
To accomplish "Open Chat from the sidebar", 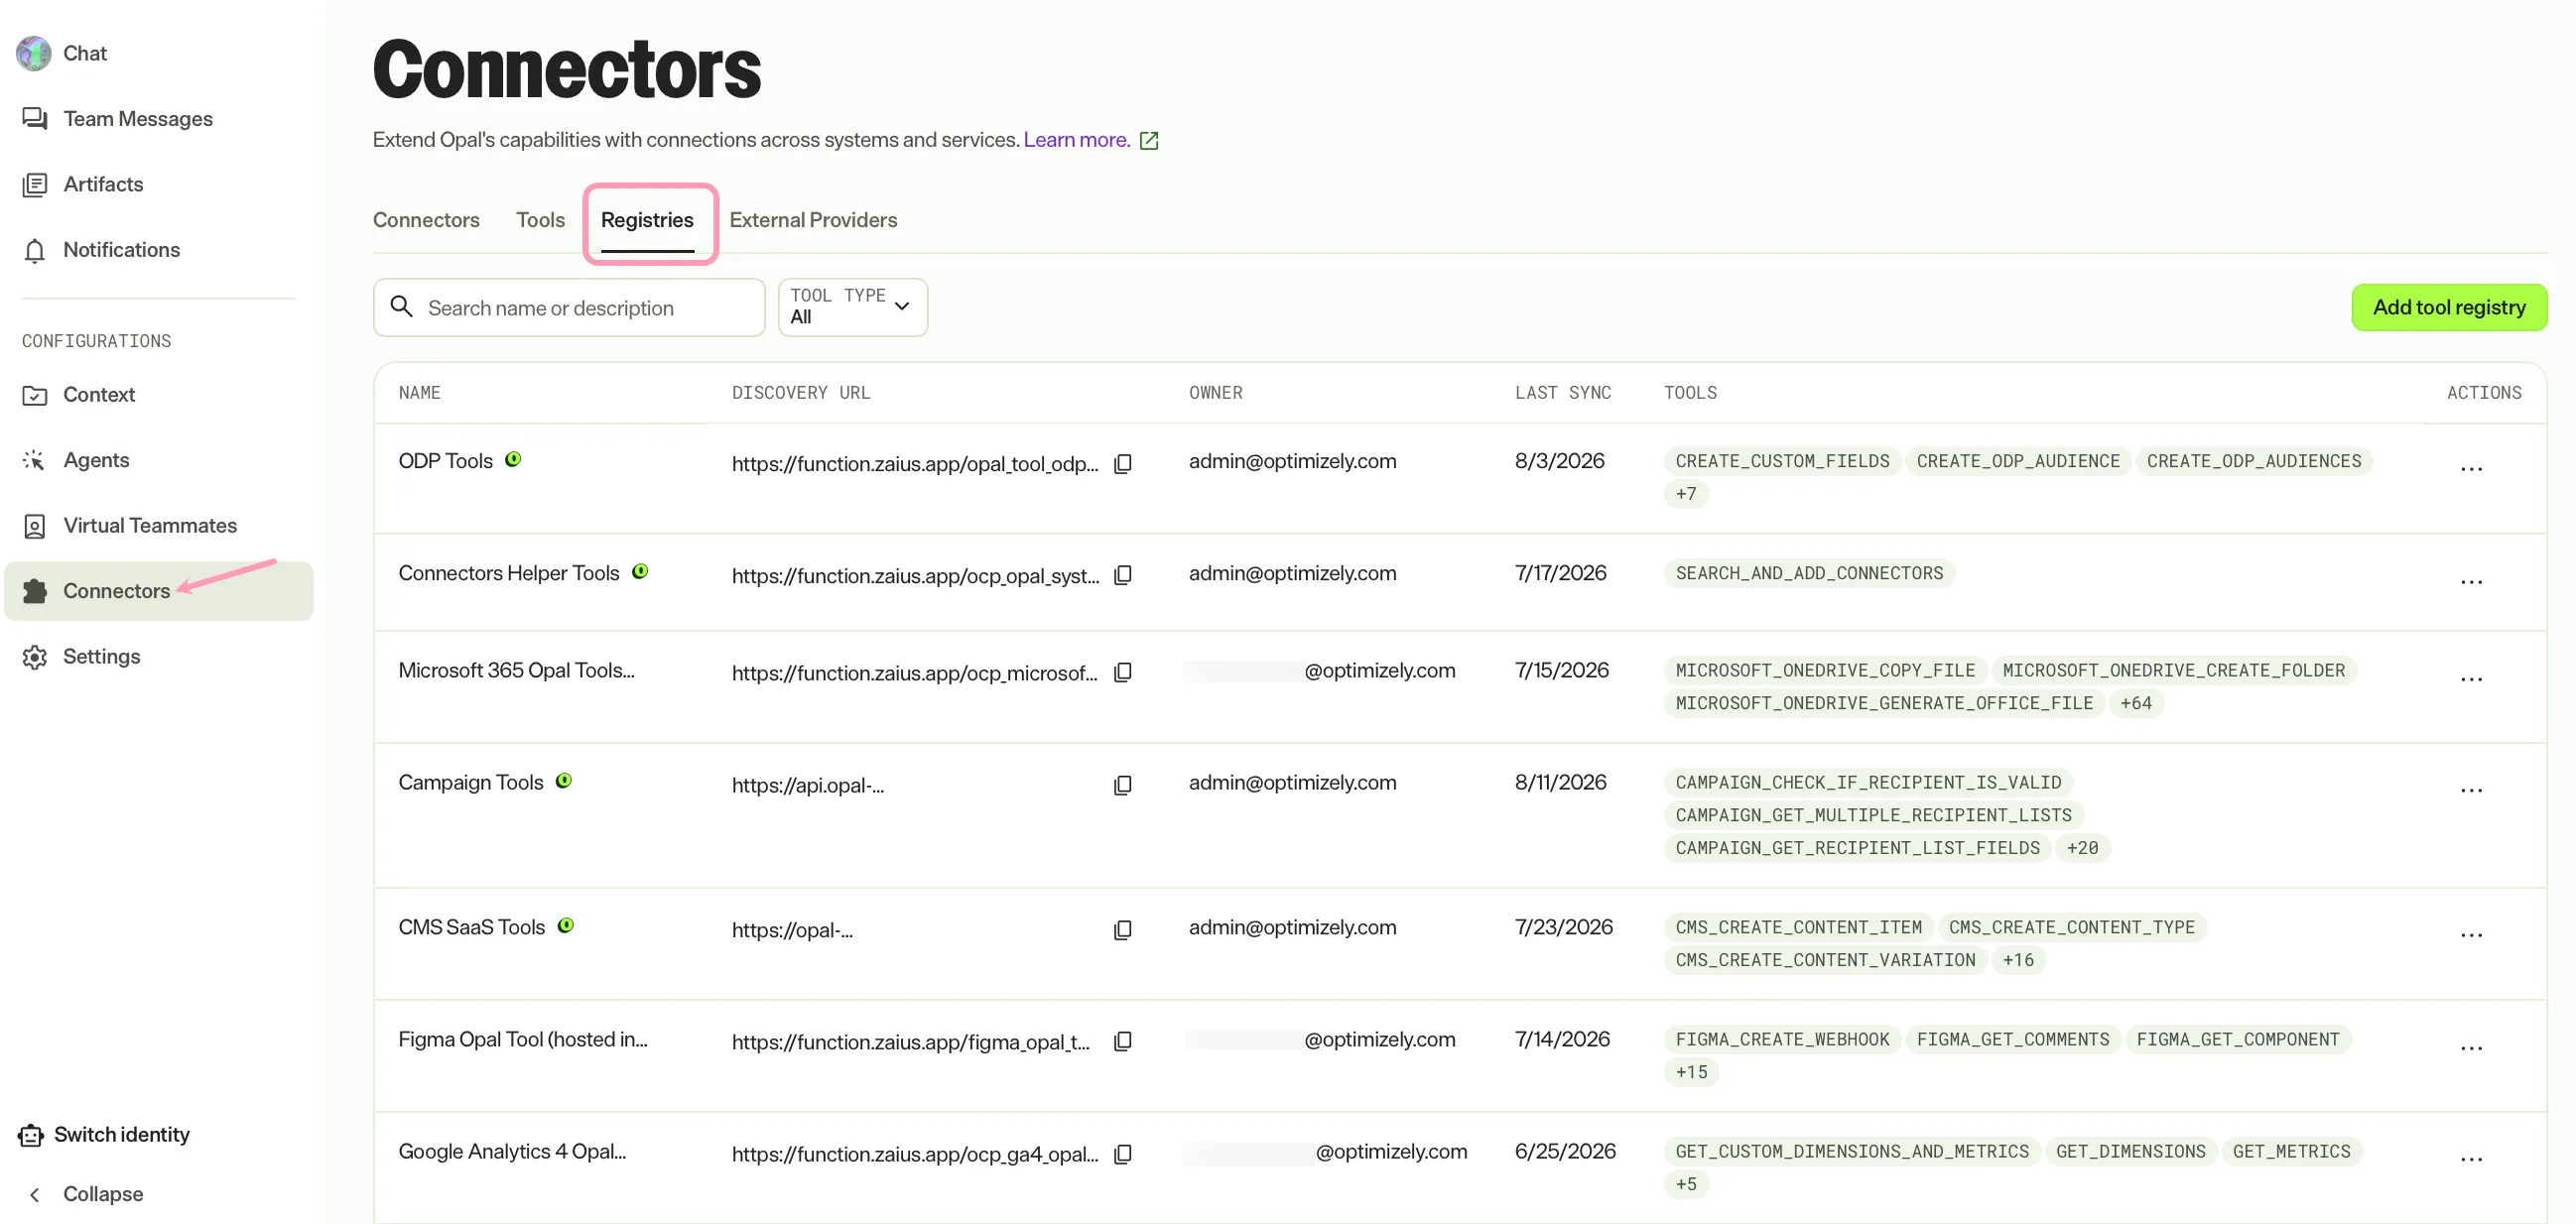I will tap(84, 53).
